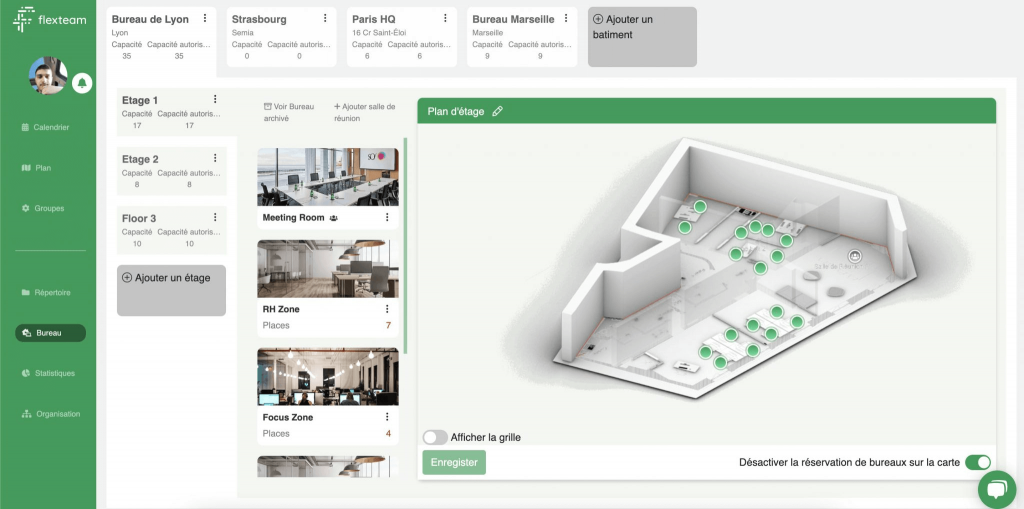Click the plus icon in Ajouter un batiment

(598, 19)
